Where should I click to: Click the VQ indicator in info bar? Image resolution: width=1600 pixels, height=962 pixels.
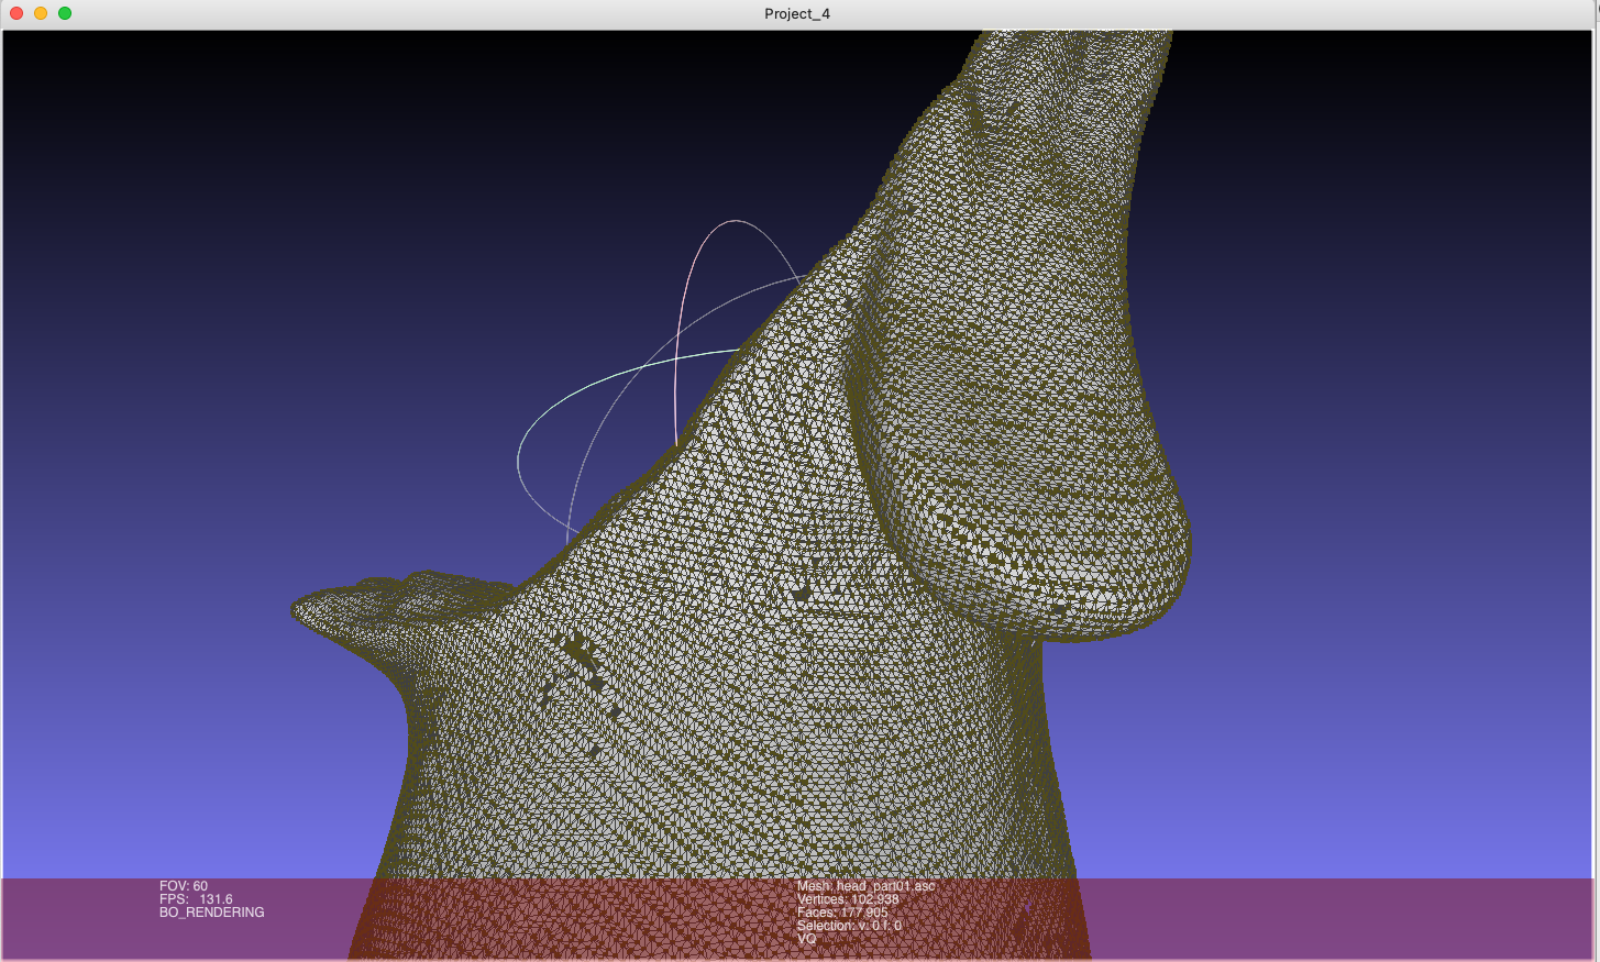[x=806, y=938]
